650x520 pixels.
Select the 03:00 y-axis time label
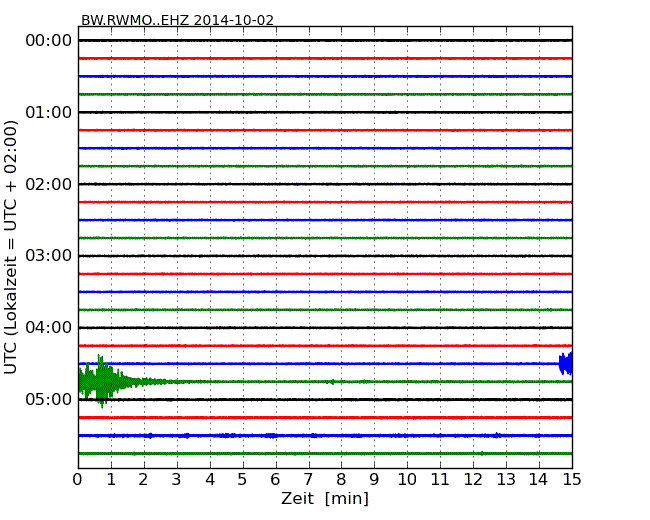pos(49,256)
